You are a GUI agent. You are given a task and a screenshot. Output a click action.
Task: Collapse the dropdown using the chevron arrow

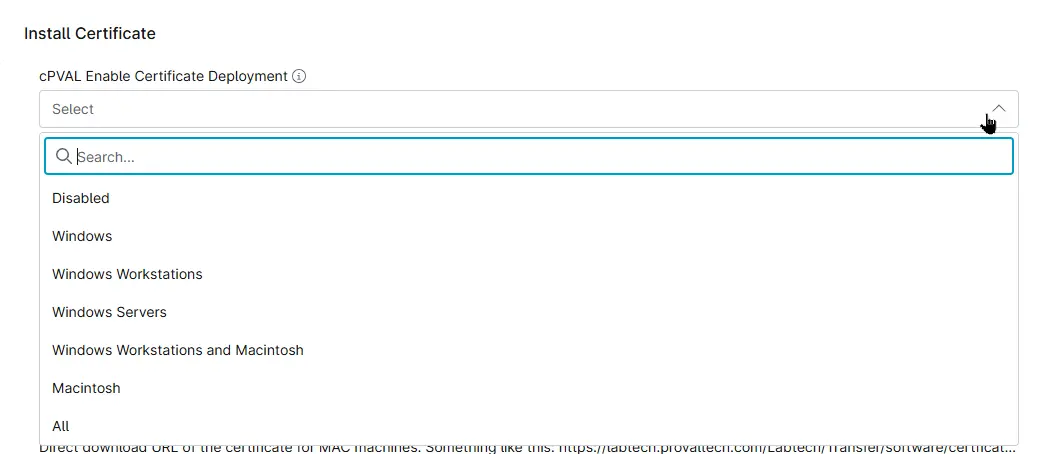pos(999,109)
